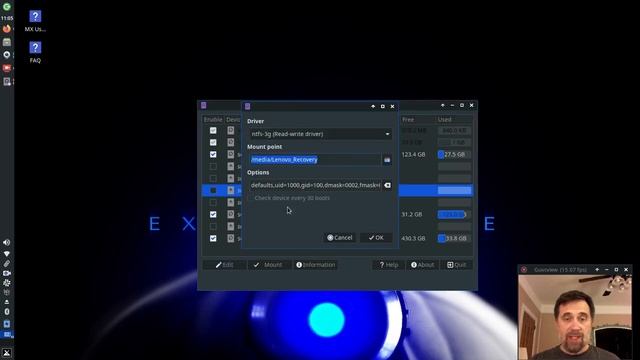Quit the disk manager

(x=457, y=265)
